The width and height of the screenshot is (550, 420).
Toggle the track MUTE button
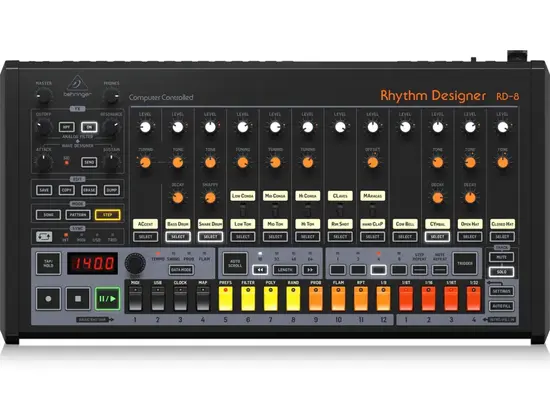click(x=502, y=257)
